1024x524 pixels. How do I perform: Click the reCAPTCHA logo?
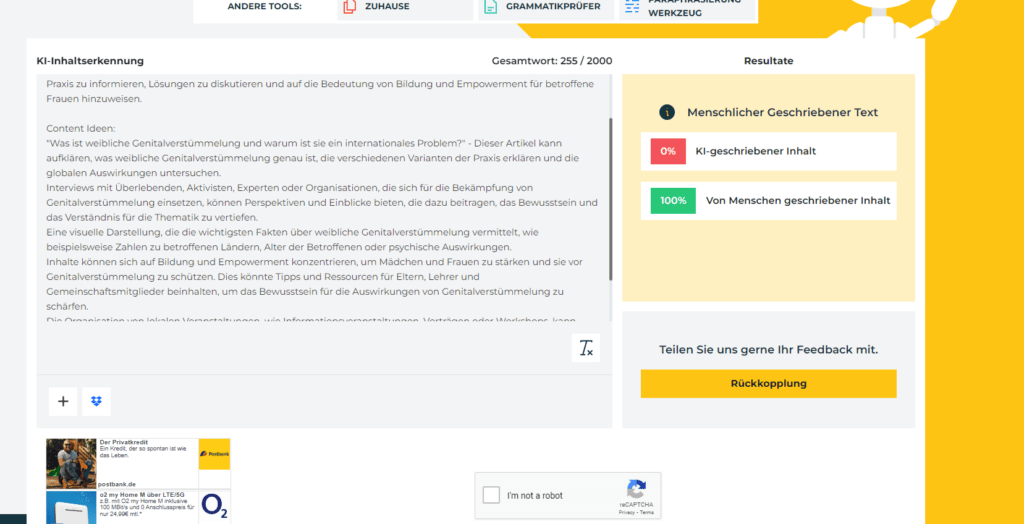click(636, 489)
